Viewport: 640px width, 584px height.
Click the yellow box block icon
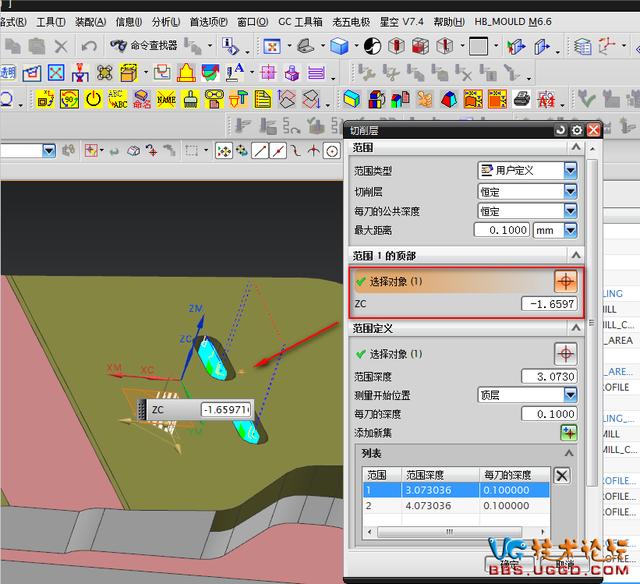click(x=128, y=73)
